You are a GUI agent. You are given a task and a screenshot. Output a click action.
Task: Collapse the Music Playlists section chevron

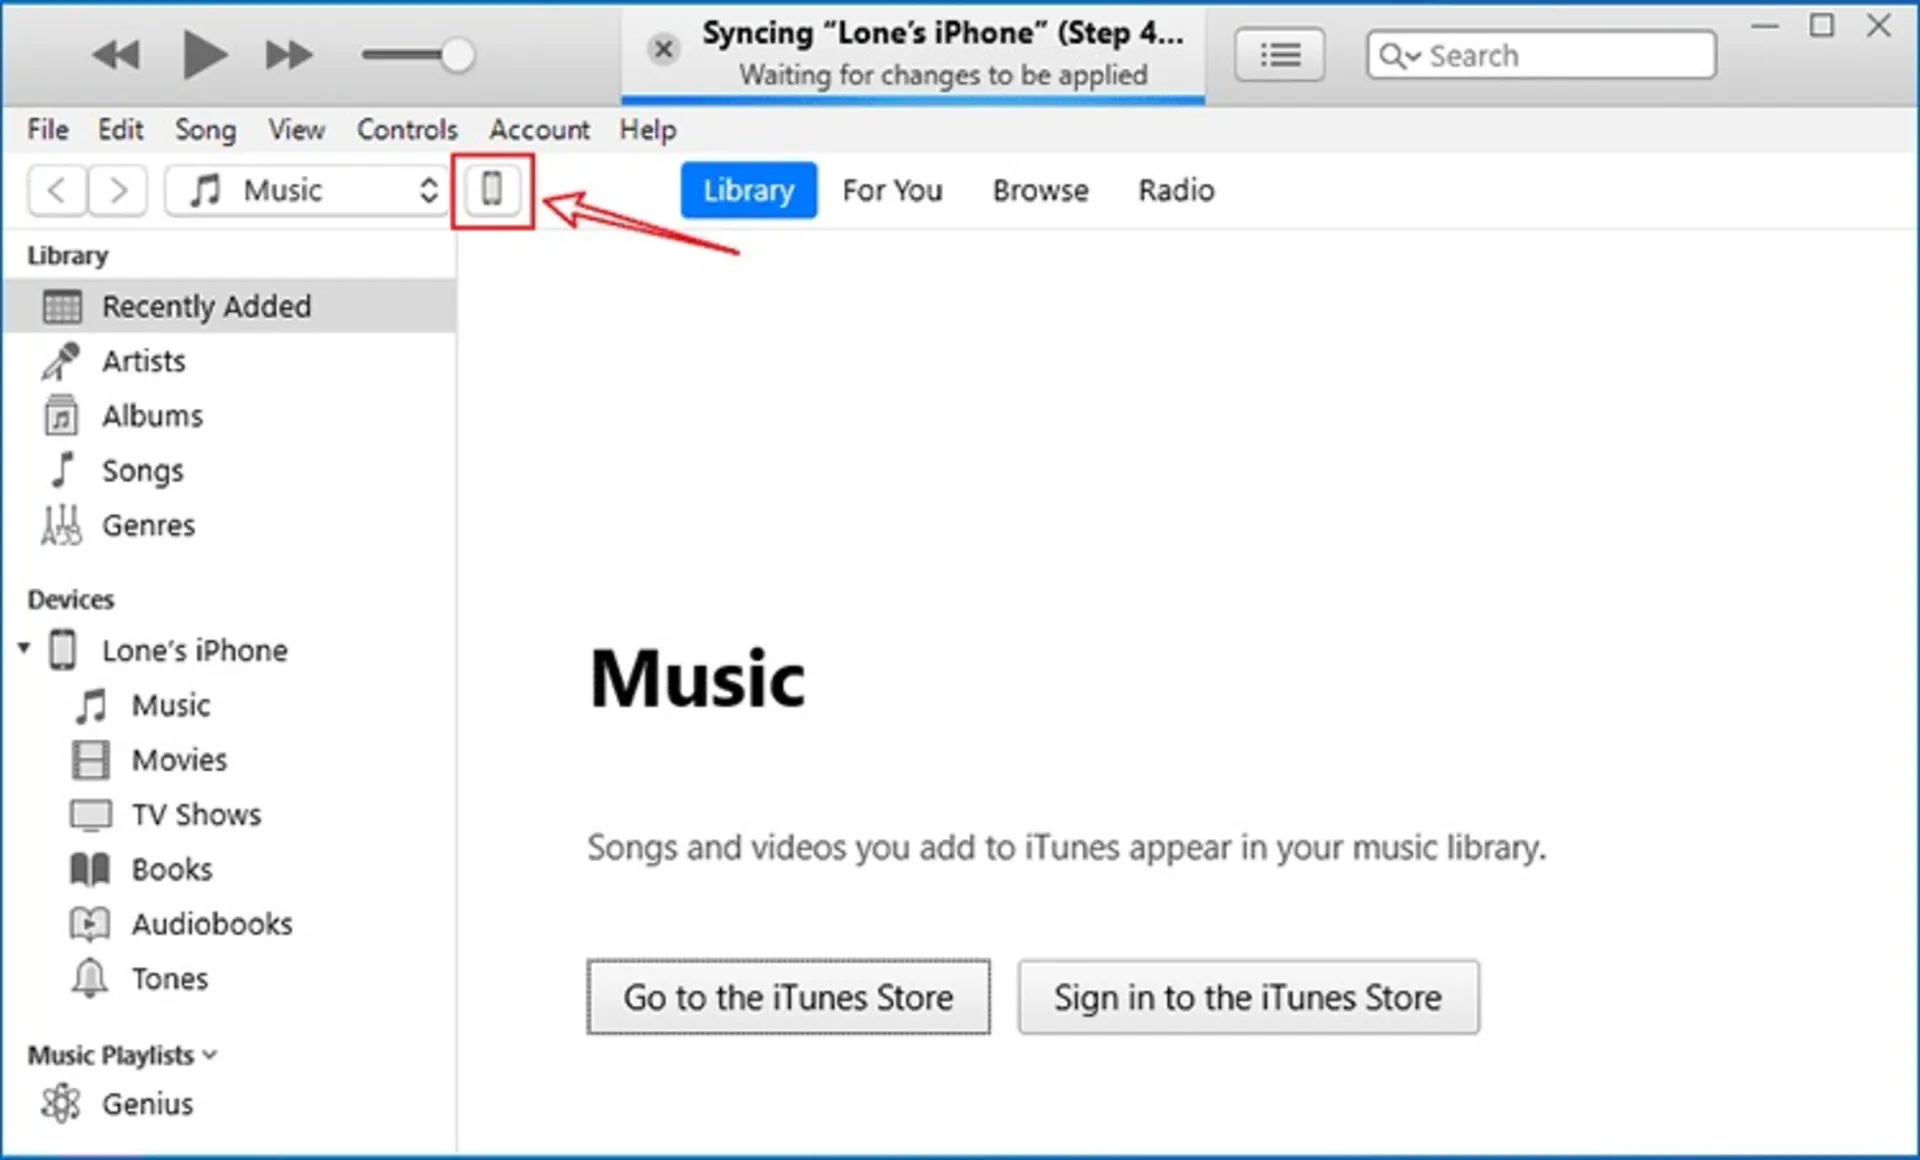[210, 1055]
